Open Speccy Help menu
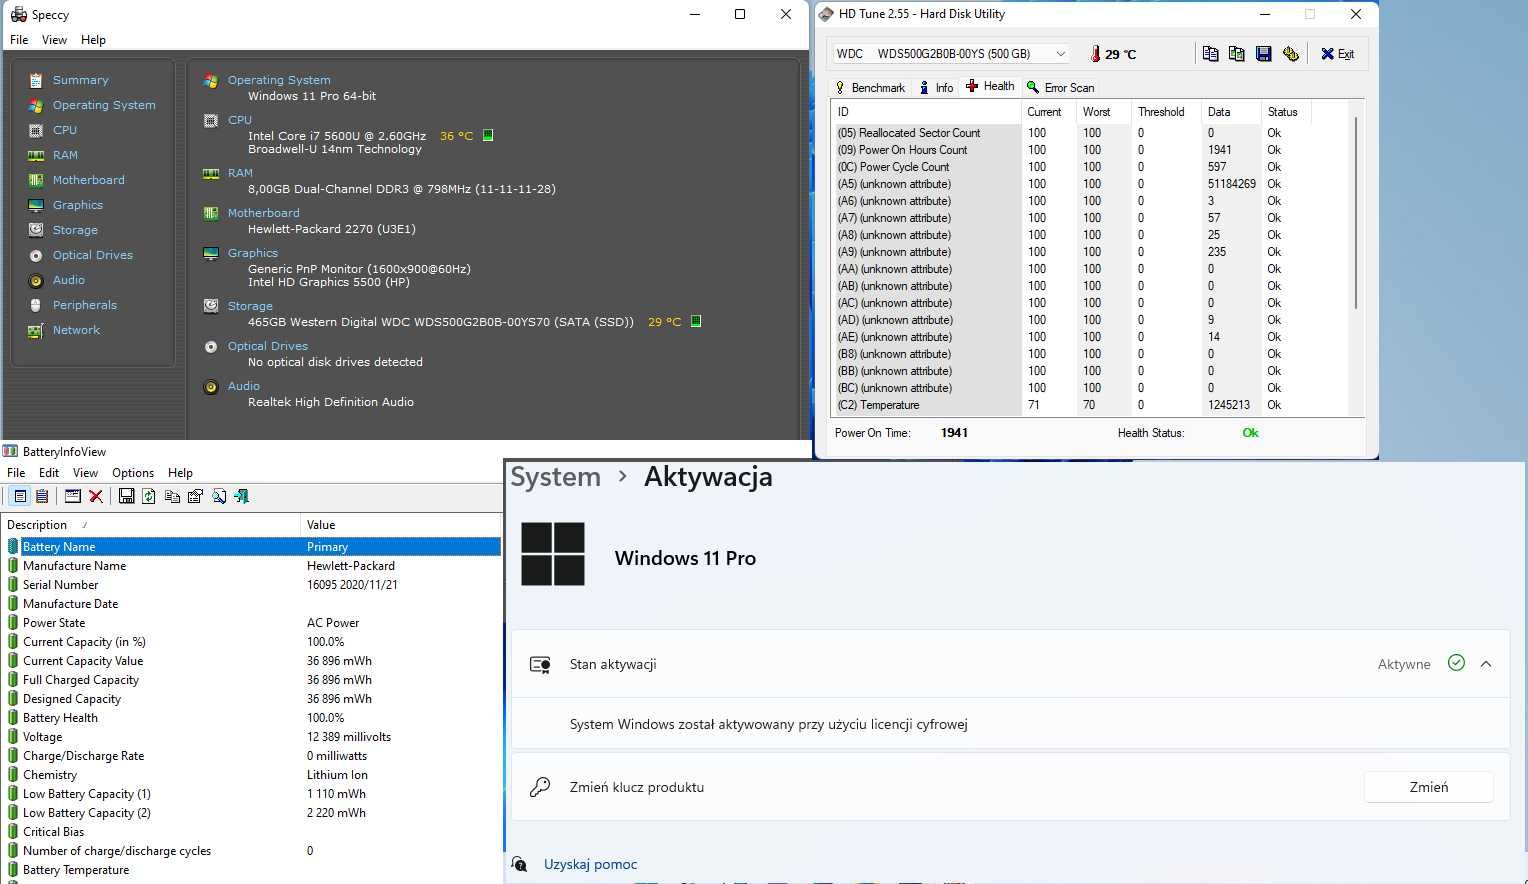Screen dimensions: 1528x884 [93, 40]
